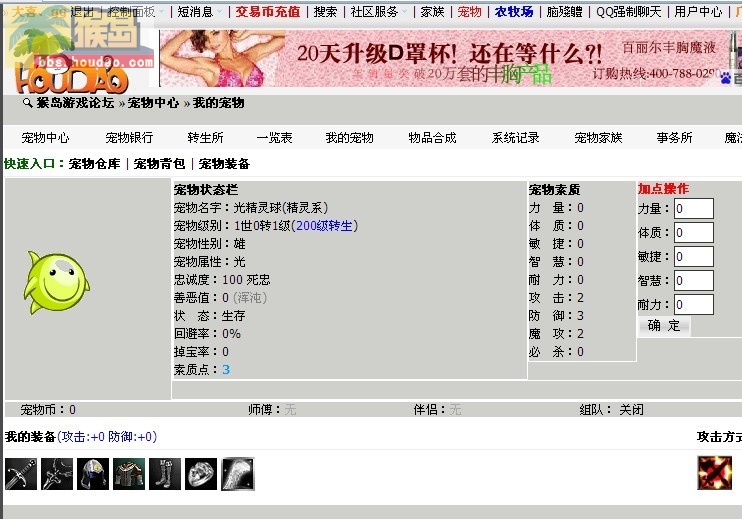Click the 力量 add-points input field

[693, 209]
